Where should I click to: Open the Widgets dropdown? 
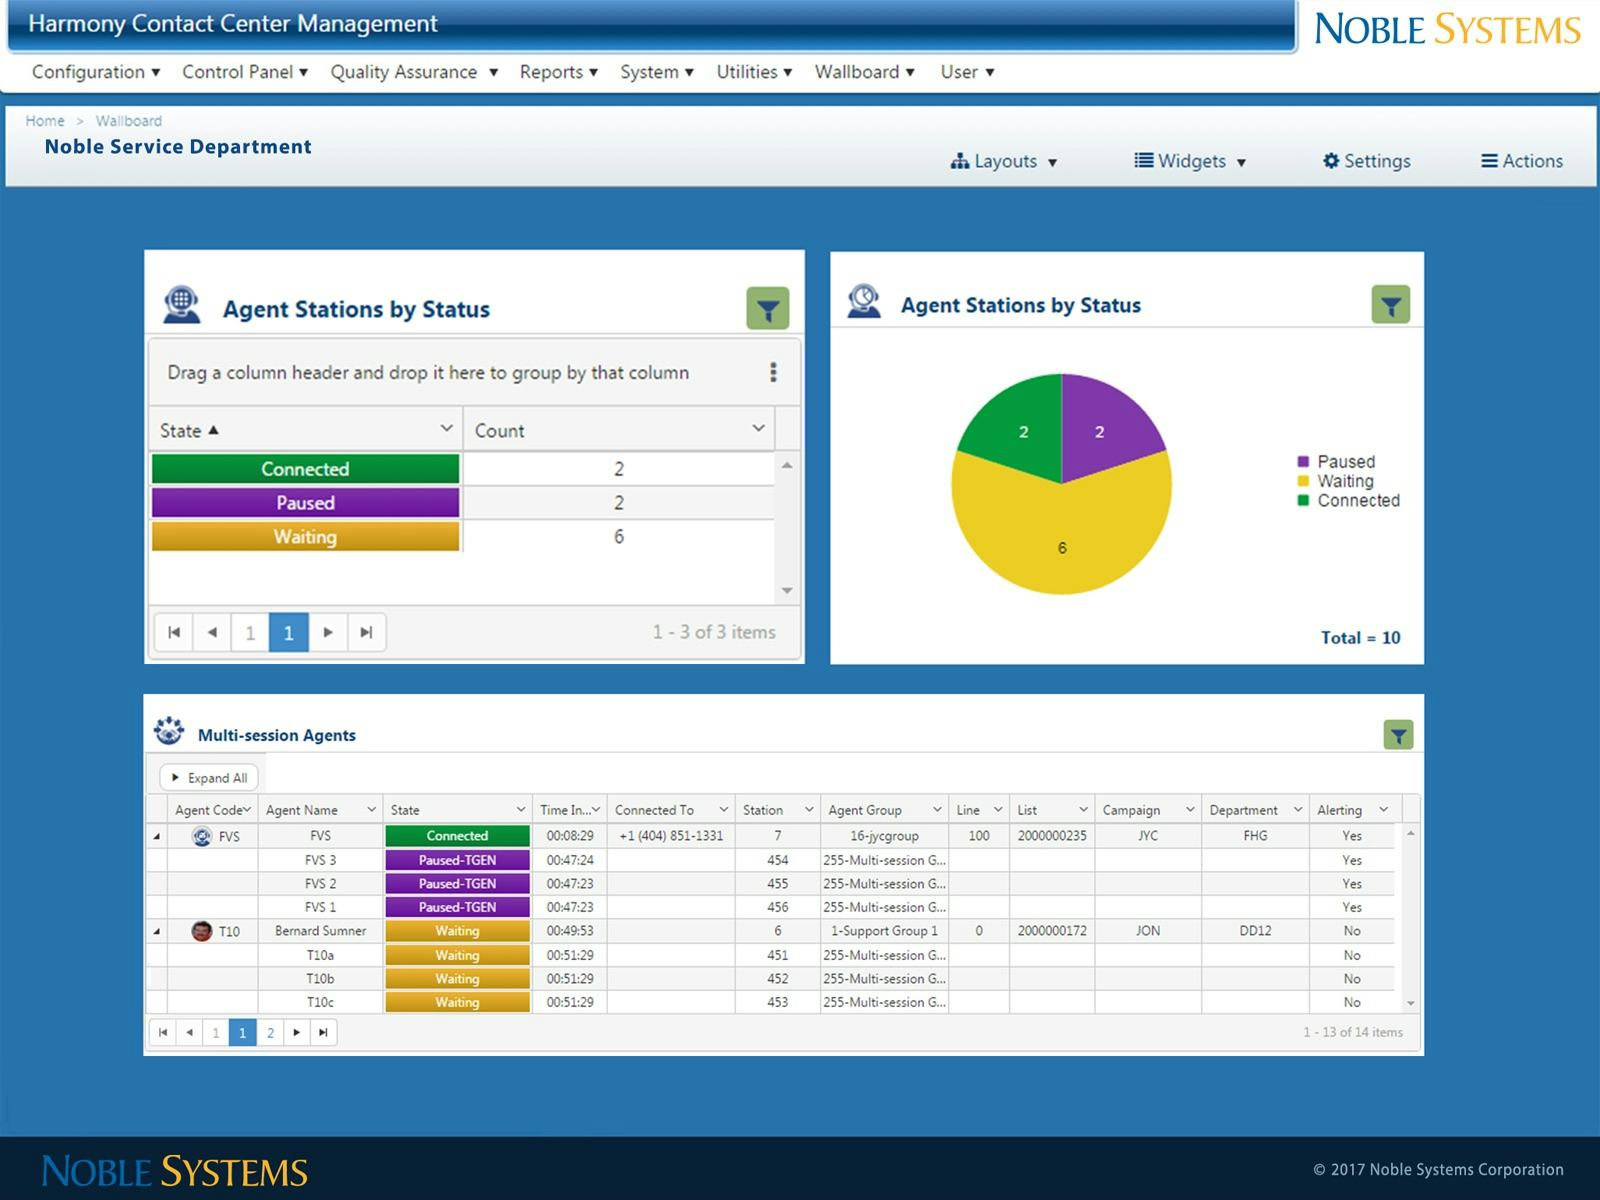tap(1190, 161)
